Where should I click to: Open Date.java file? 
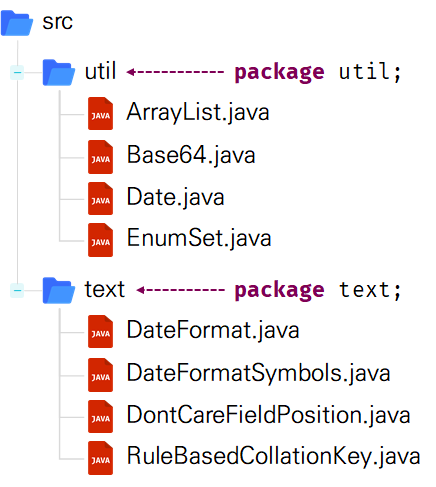tap(175, 197)
